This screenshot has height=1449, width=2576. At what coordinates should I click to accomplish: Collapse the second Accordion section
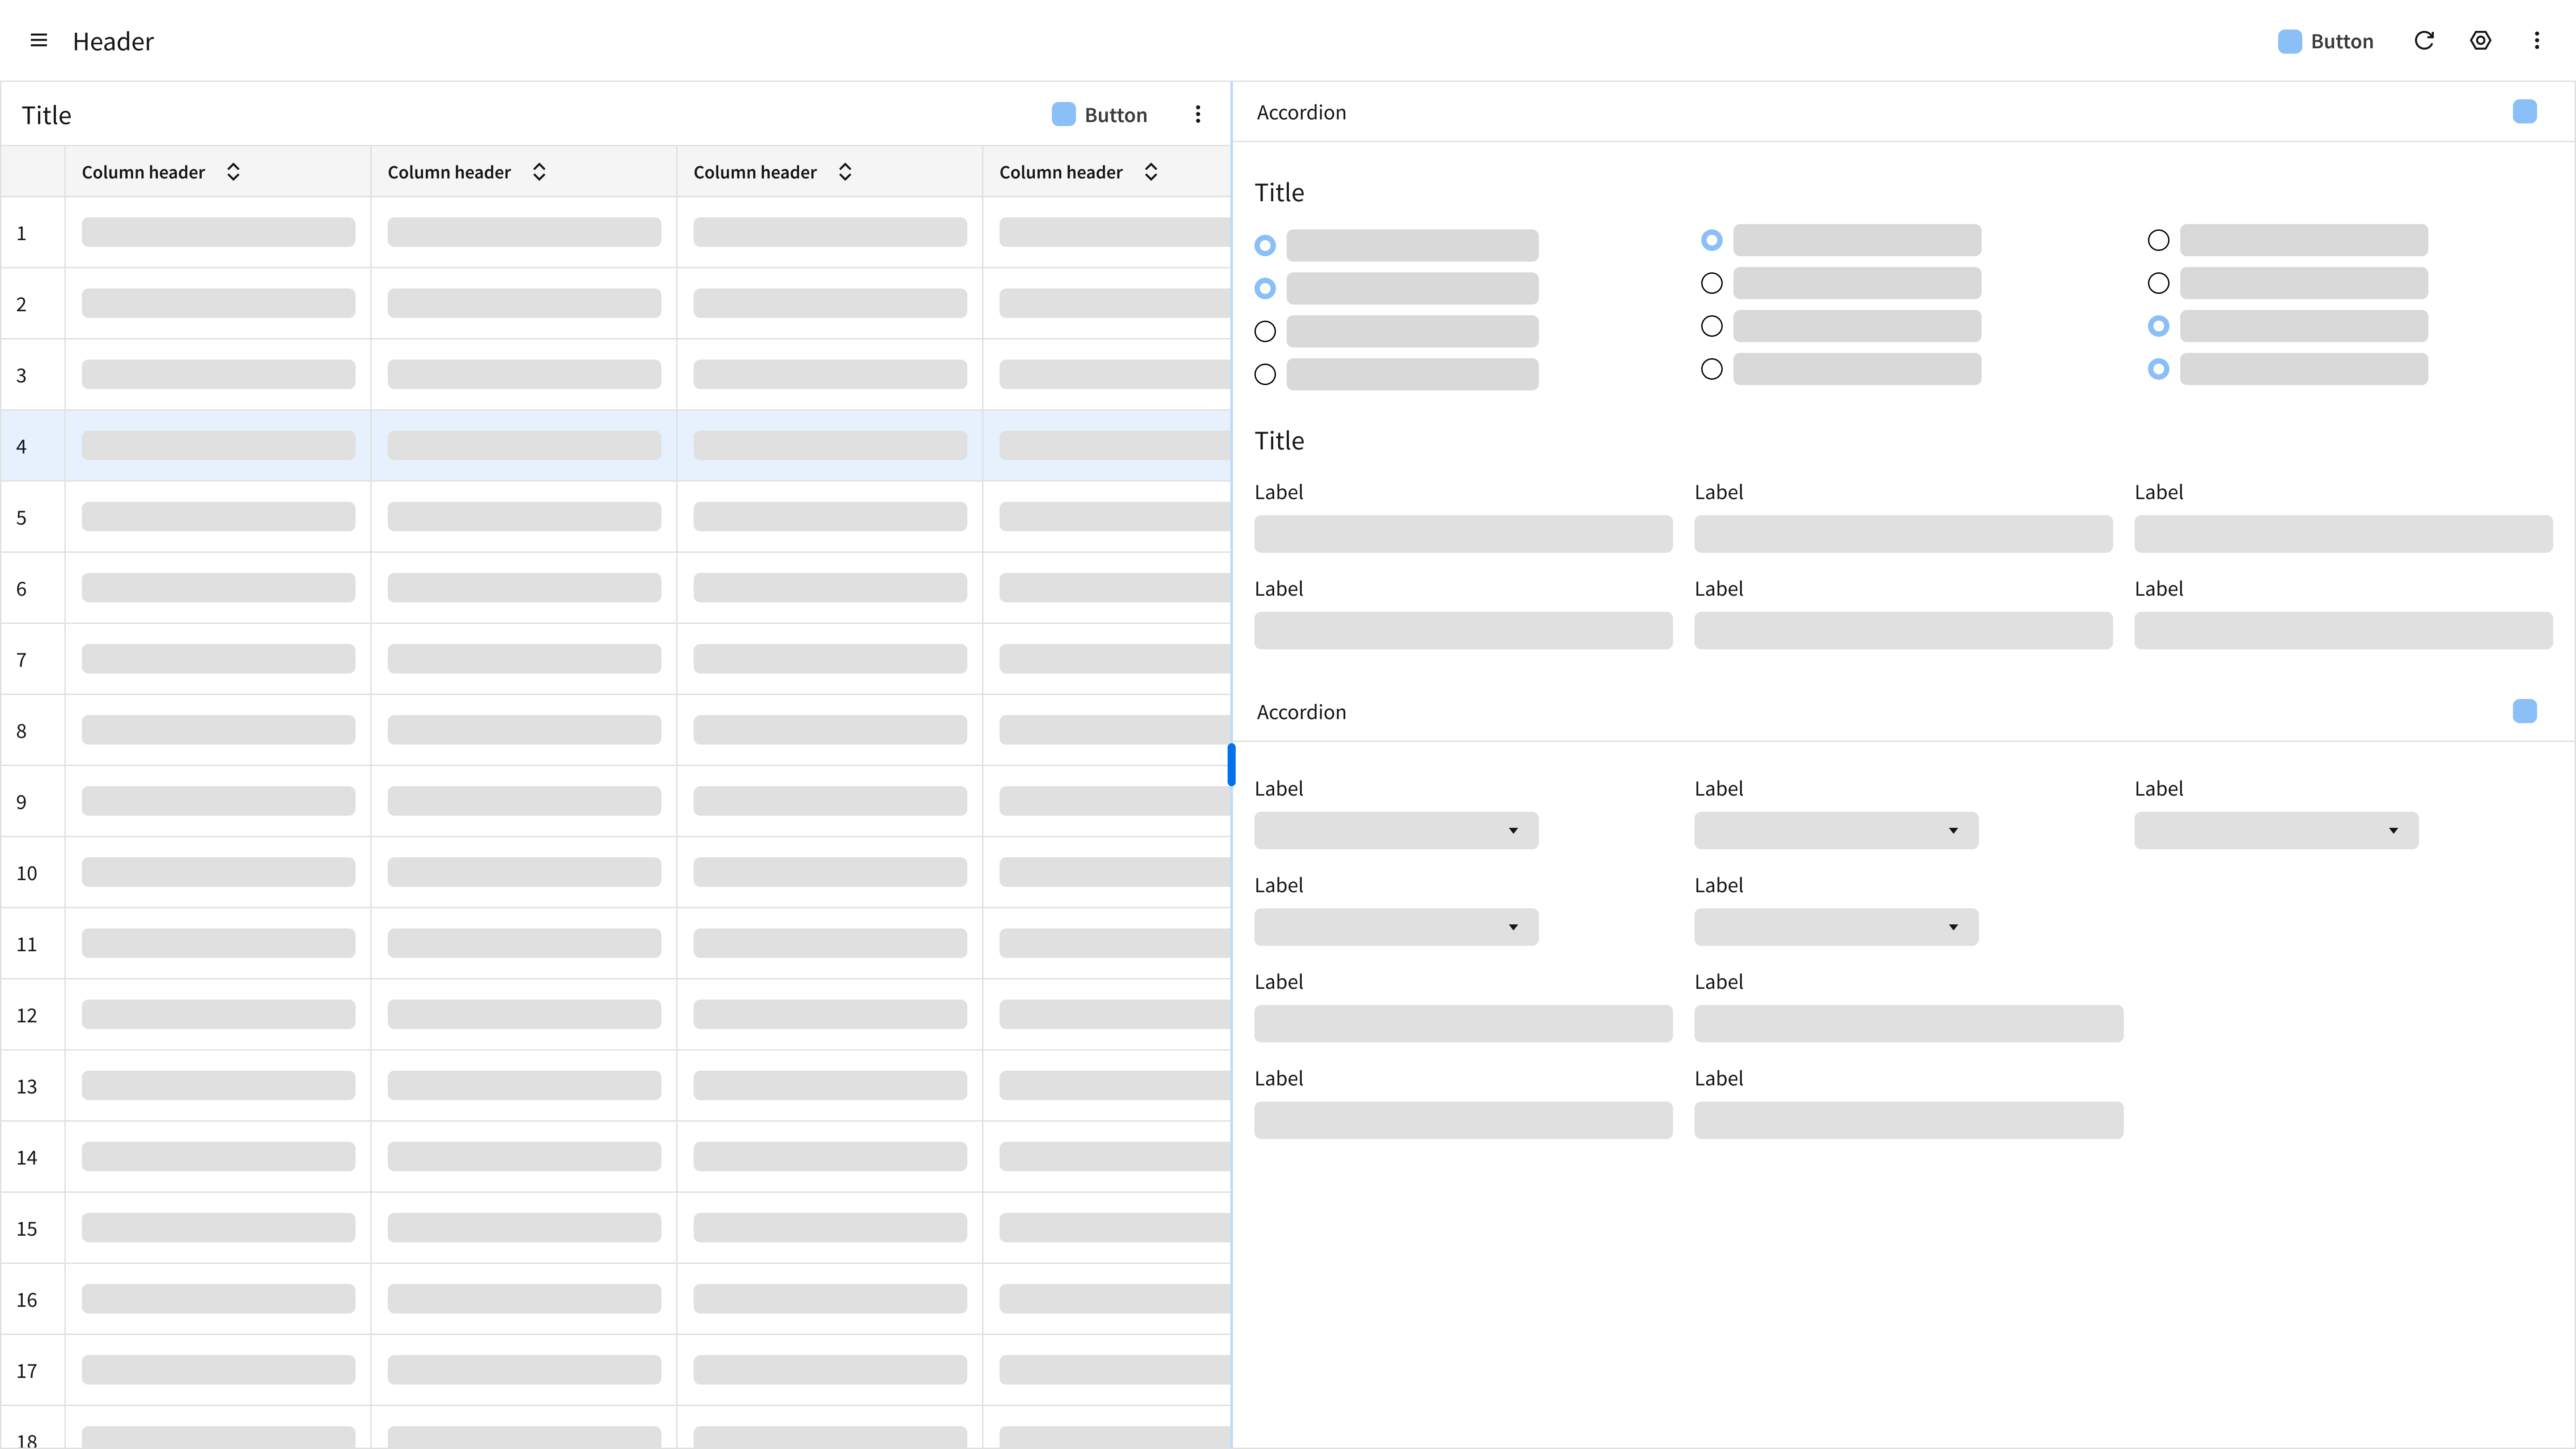[2524, 712]
